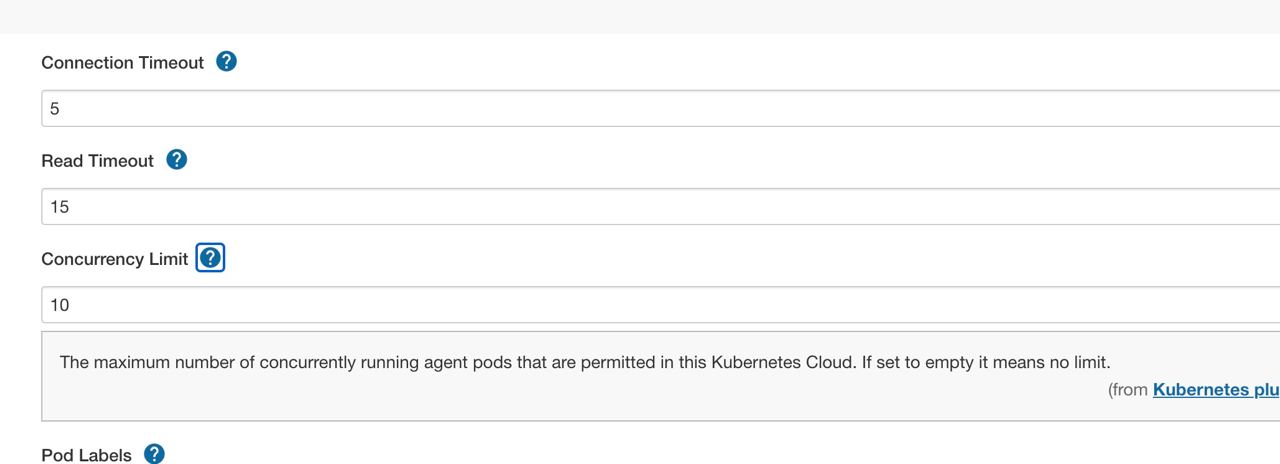The height and width of the screenshot is (464, 1280).
Task: Click the gray header bar at the top
Action: (640, 16)
